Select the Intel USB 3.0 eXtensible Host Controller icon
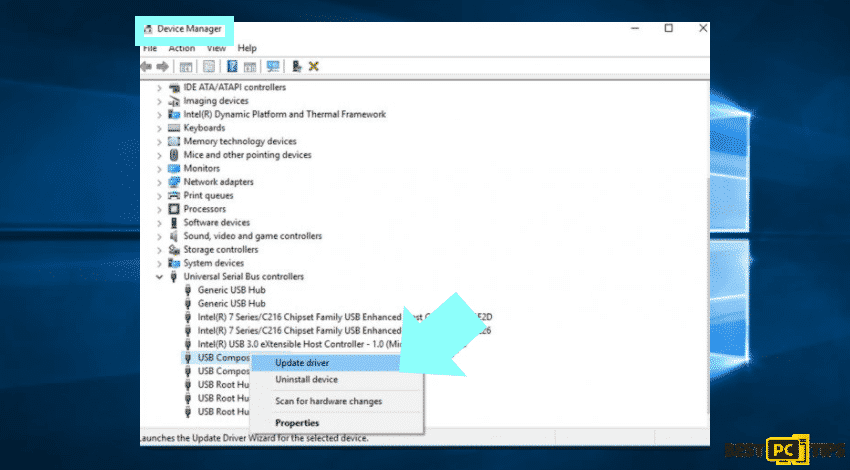Viewport: 850px width, 470px height. pyautogui.click(x=188, y=344)
